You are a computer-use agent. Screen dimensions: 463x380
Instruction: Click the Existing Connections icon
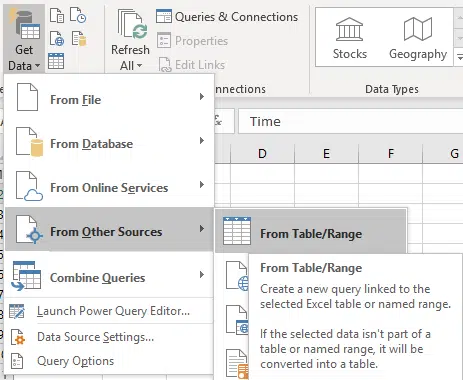(79, 38)
